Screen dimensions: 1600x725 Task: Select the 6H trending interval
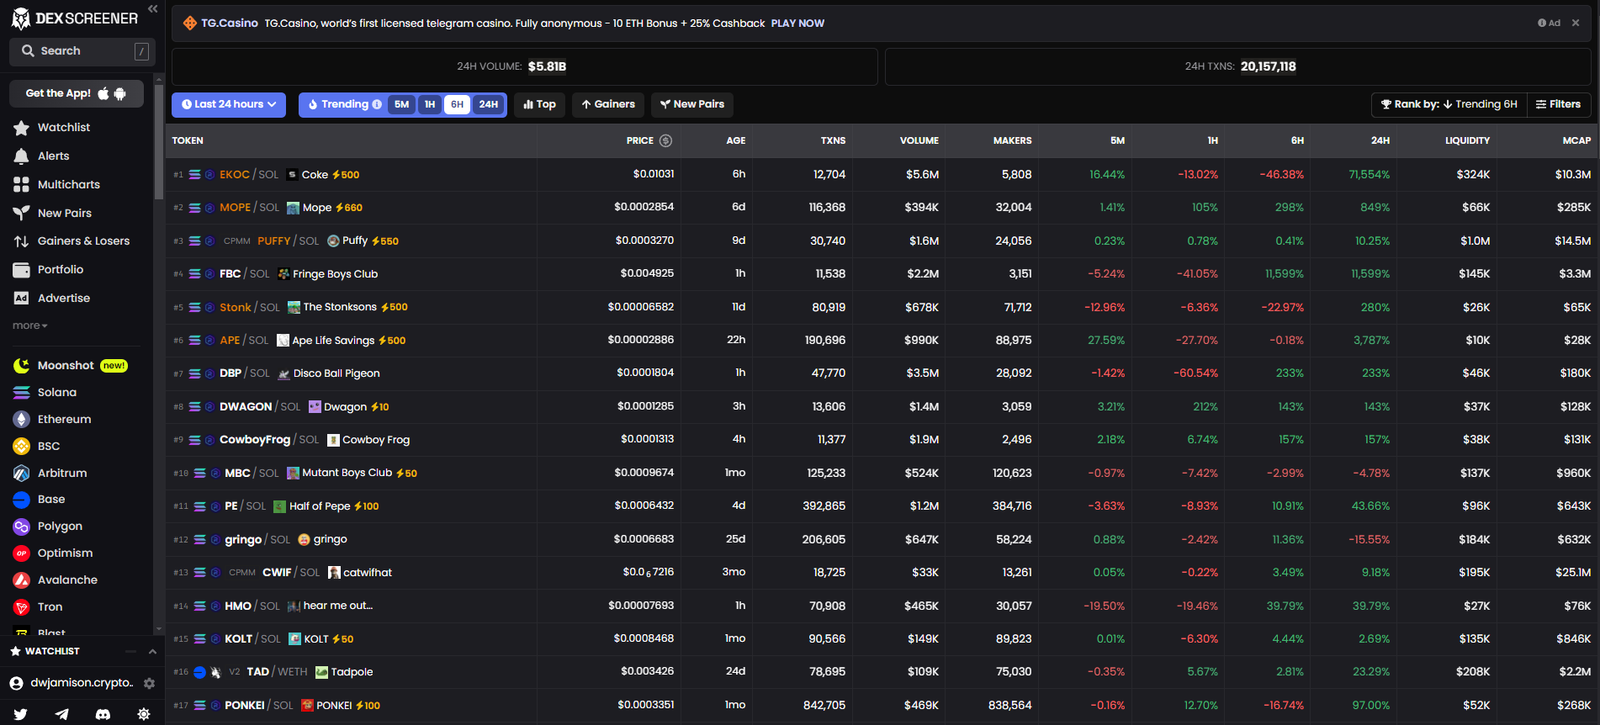point(457,104)
